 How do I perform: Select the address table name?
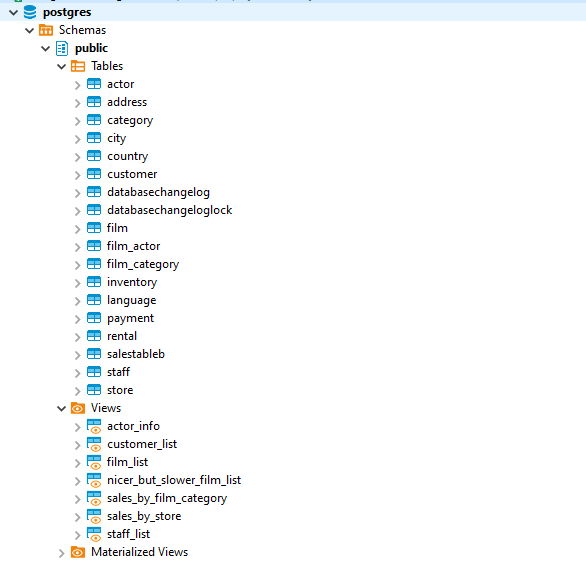pyautogui.click(x=127, y=102)
